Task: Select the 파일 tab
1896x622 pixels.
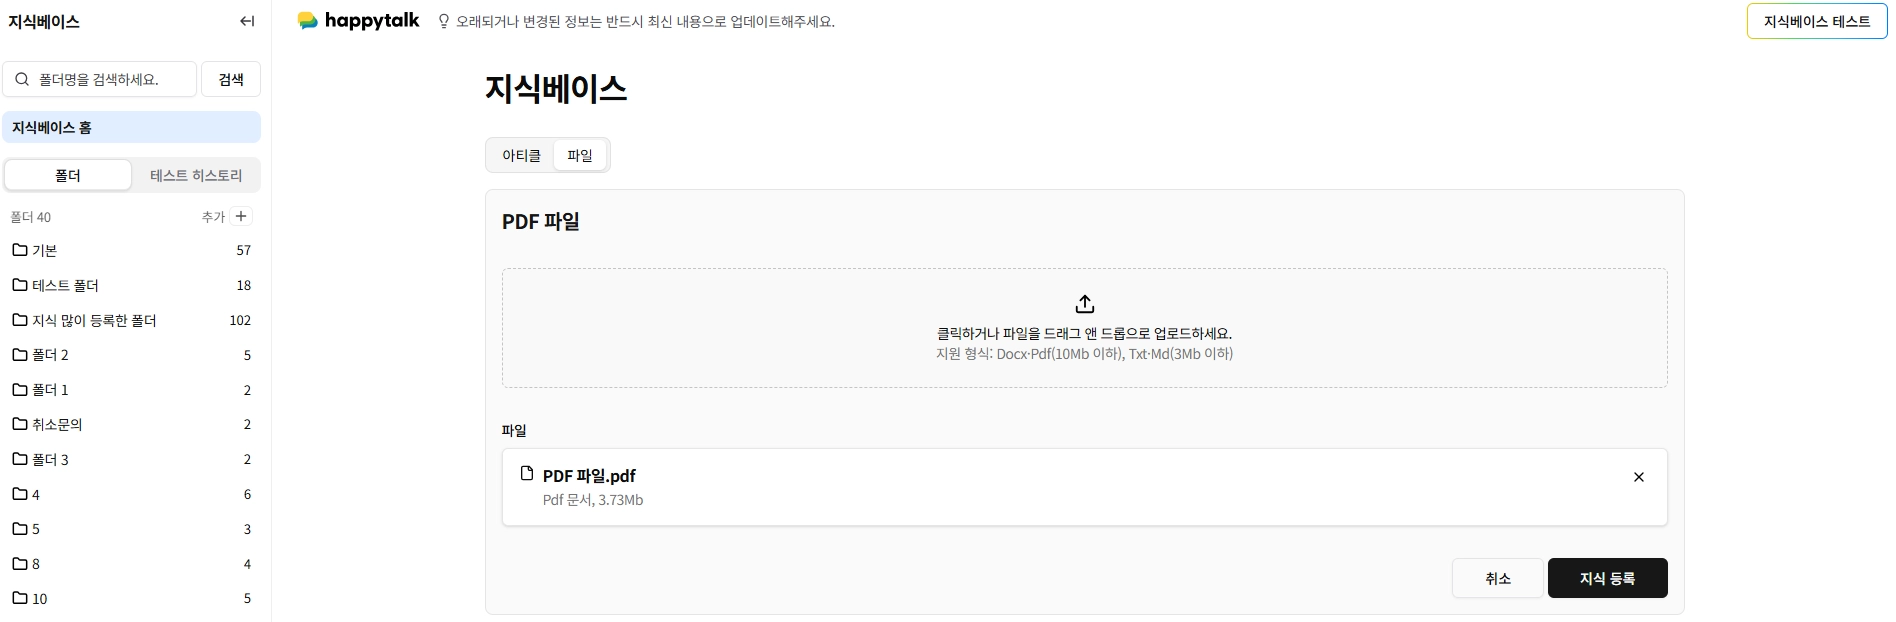Action: coord(580,155)
